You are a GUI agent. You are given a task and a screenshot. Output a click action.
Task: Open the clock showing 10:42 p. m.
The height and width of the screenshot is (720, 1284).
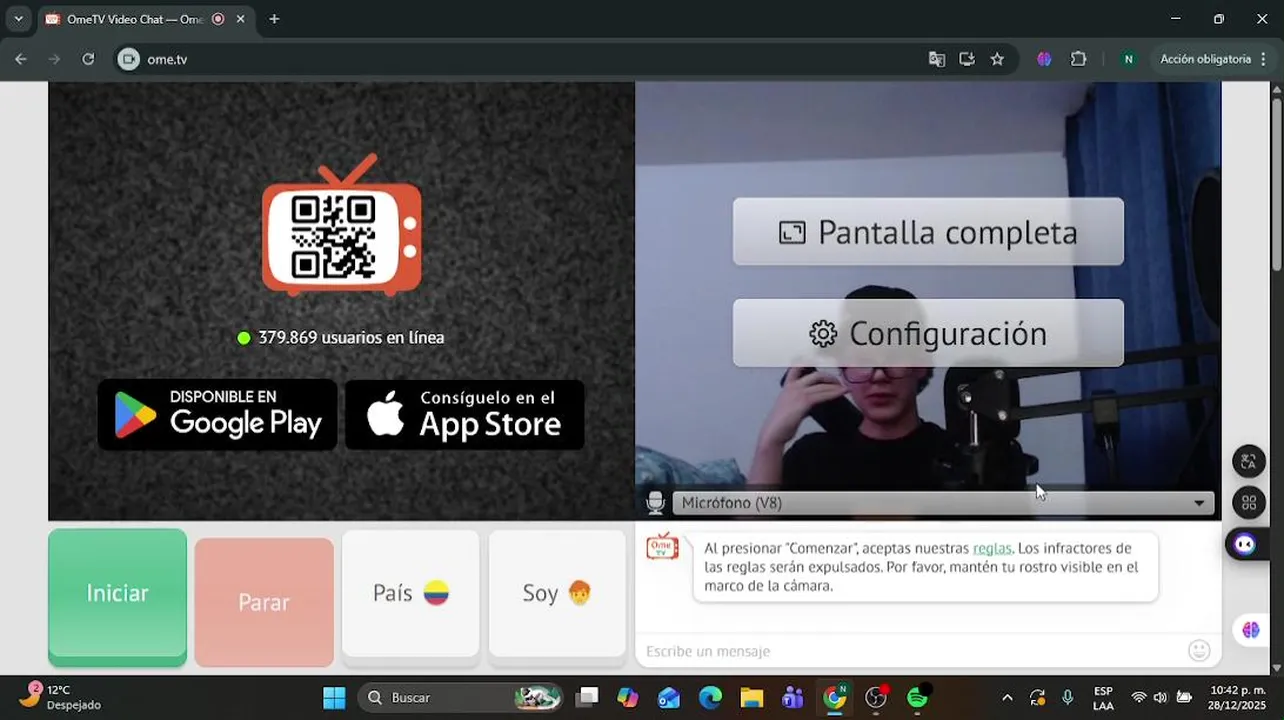(1238, 698)
